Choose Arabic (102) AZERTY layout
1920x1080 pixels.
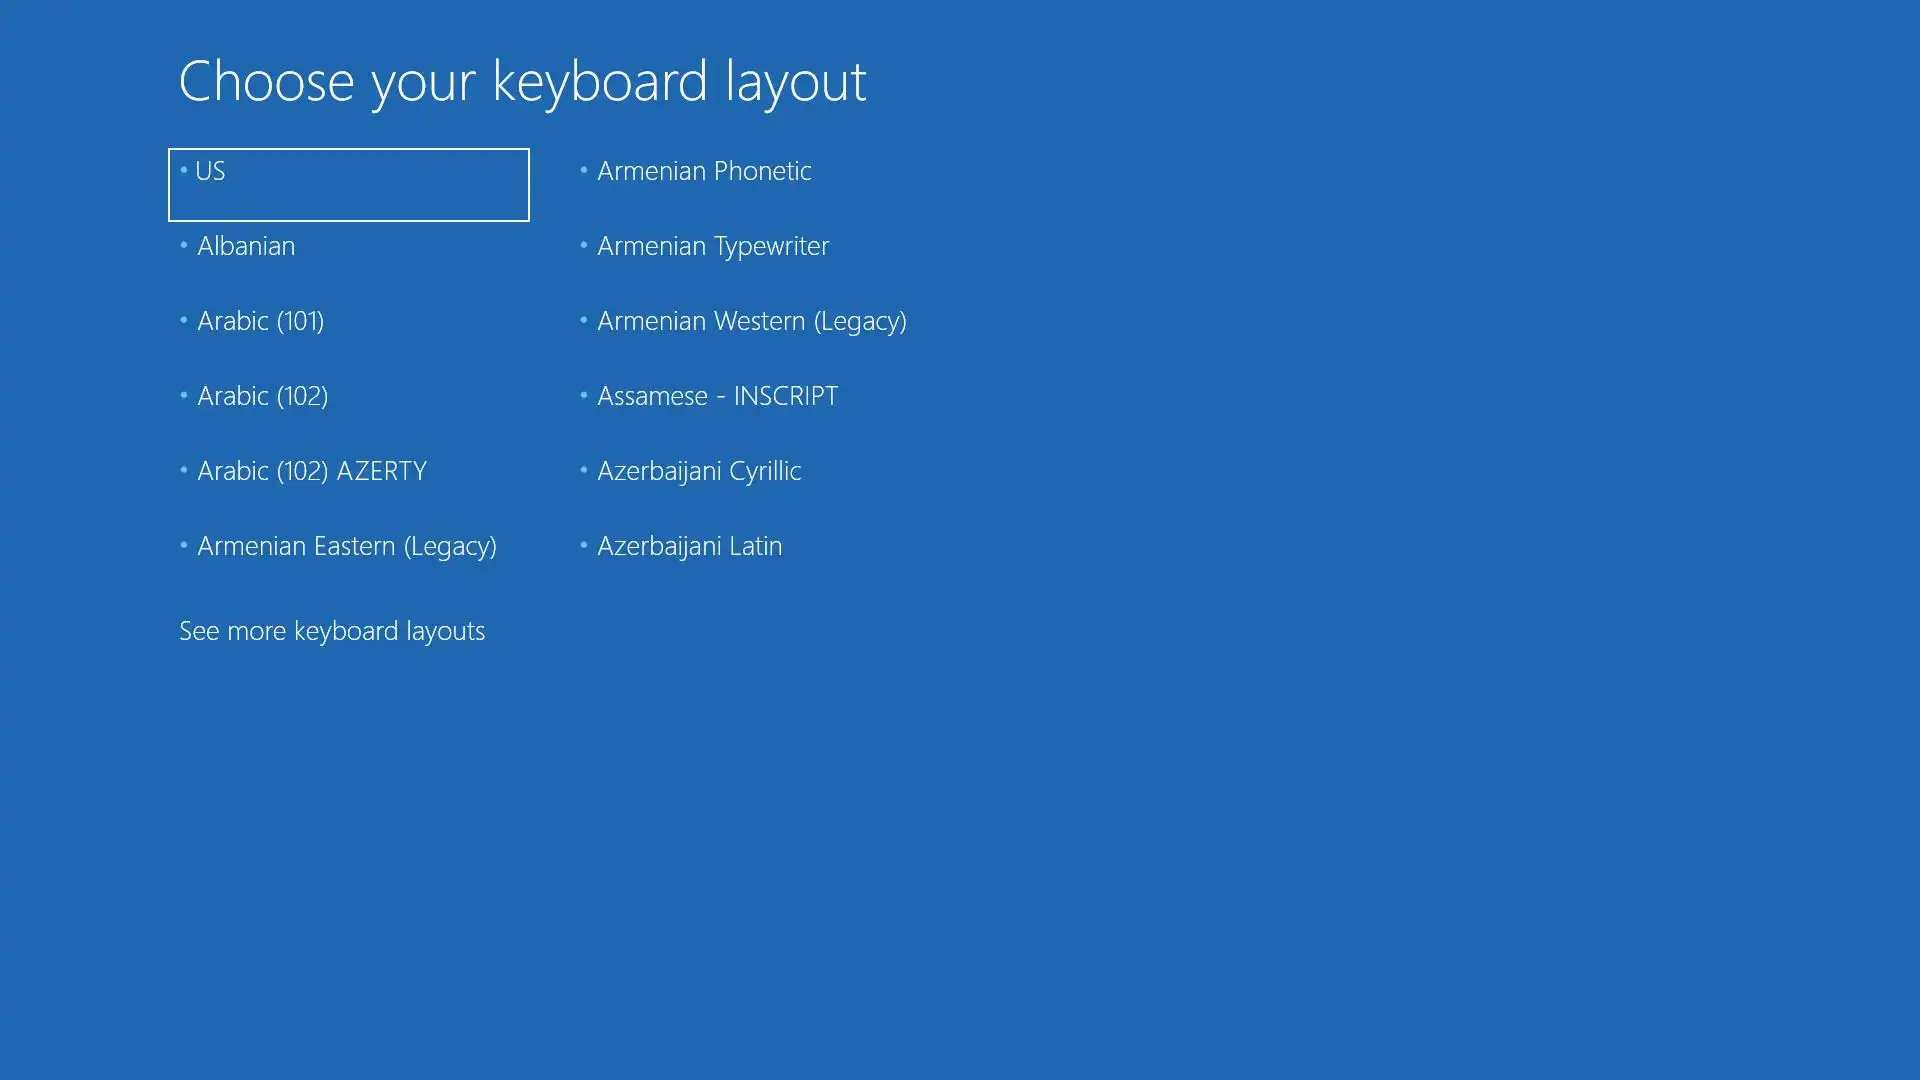coord(311,471)
